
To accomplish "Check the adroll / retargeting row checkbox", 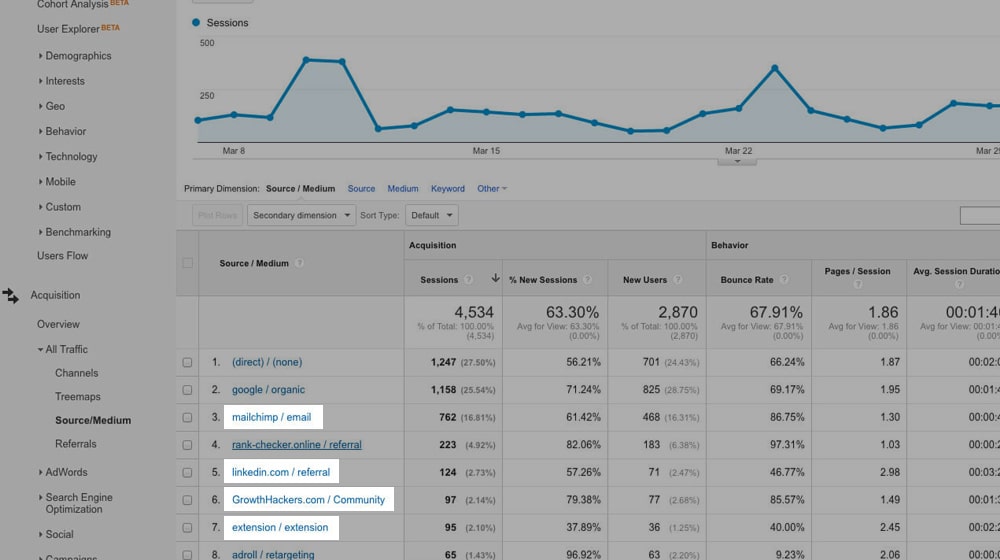I will click(x=188, y=555).
